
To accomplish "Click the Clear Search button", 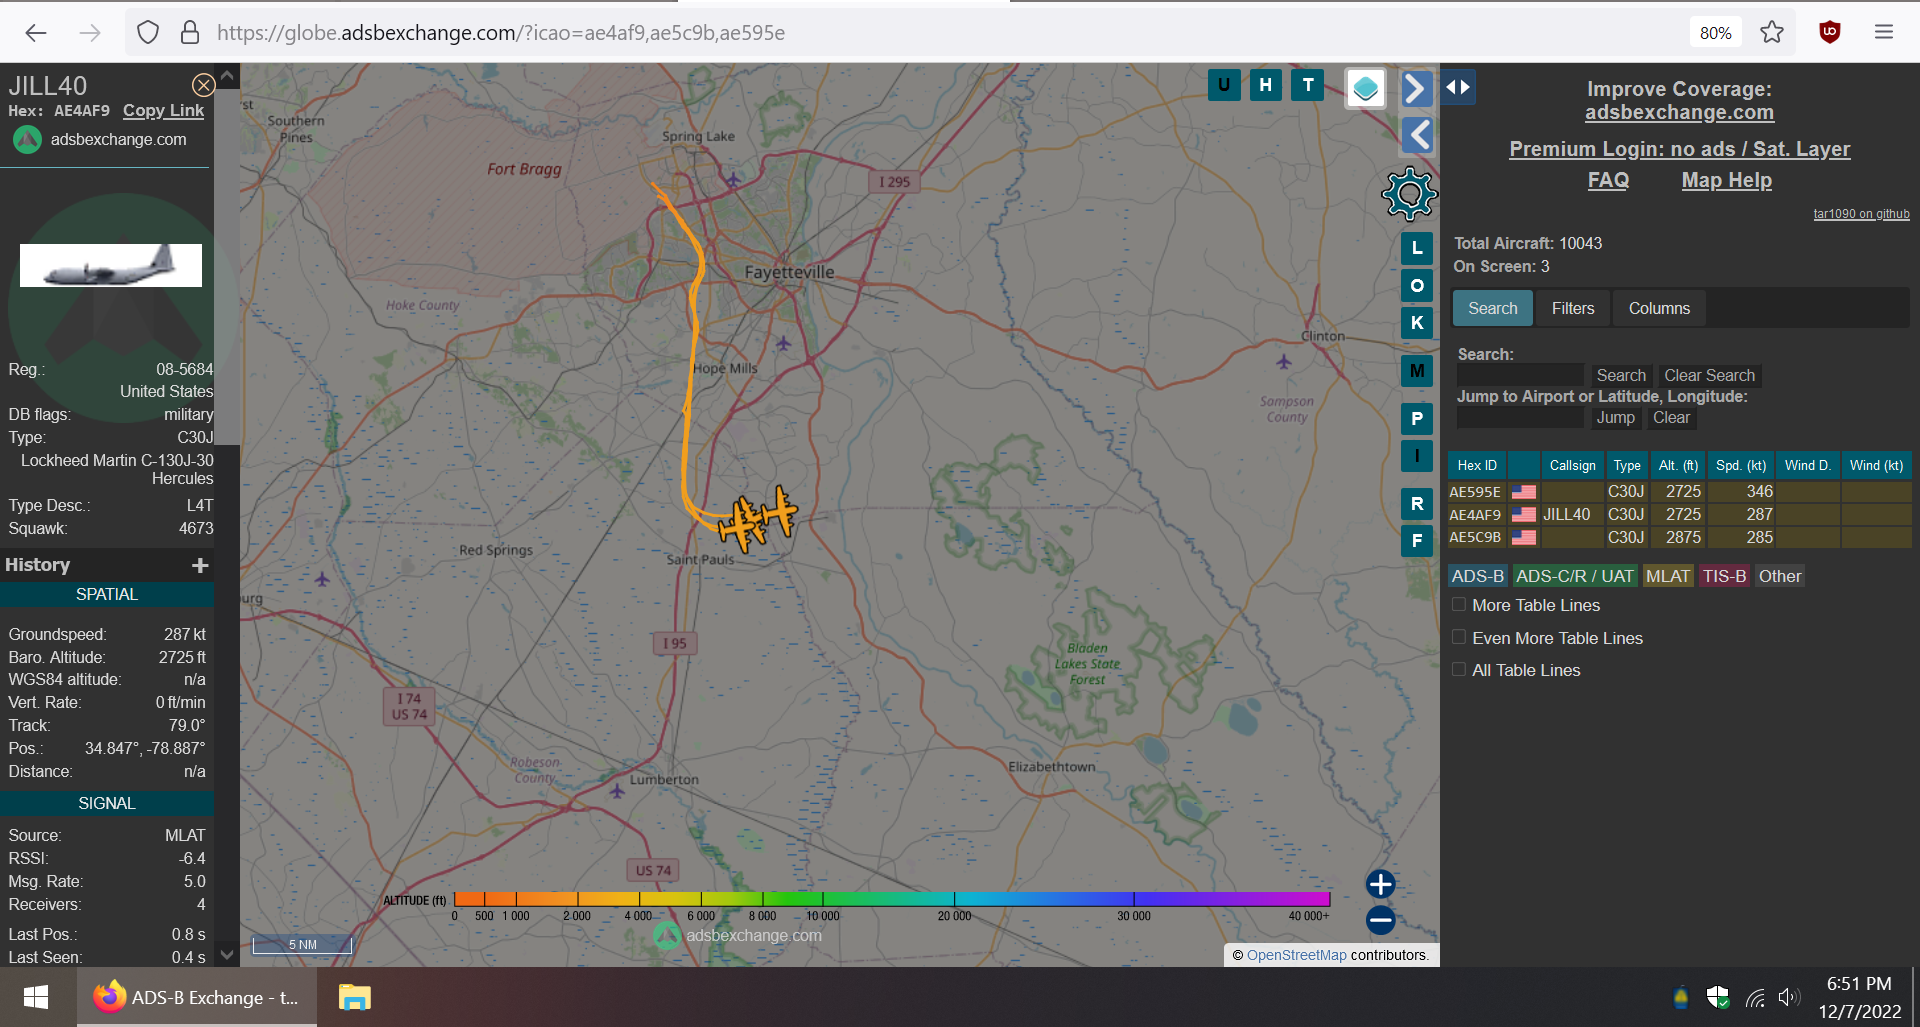I will tap(1709, 376).
